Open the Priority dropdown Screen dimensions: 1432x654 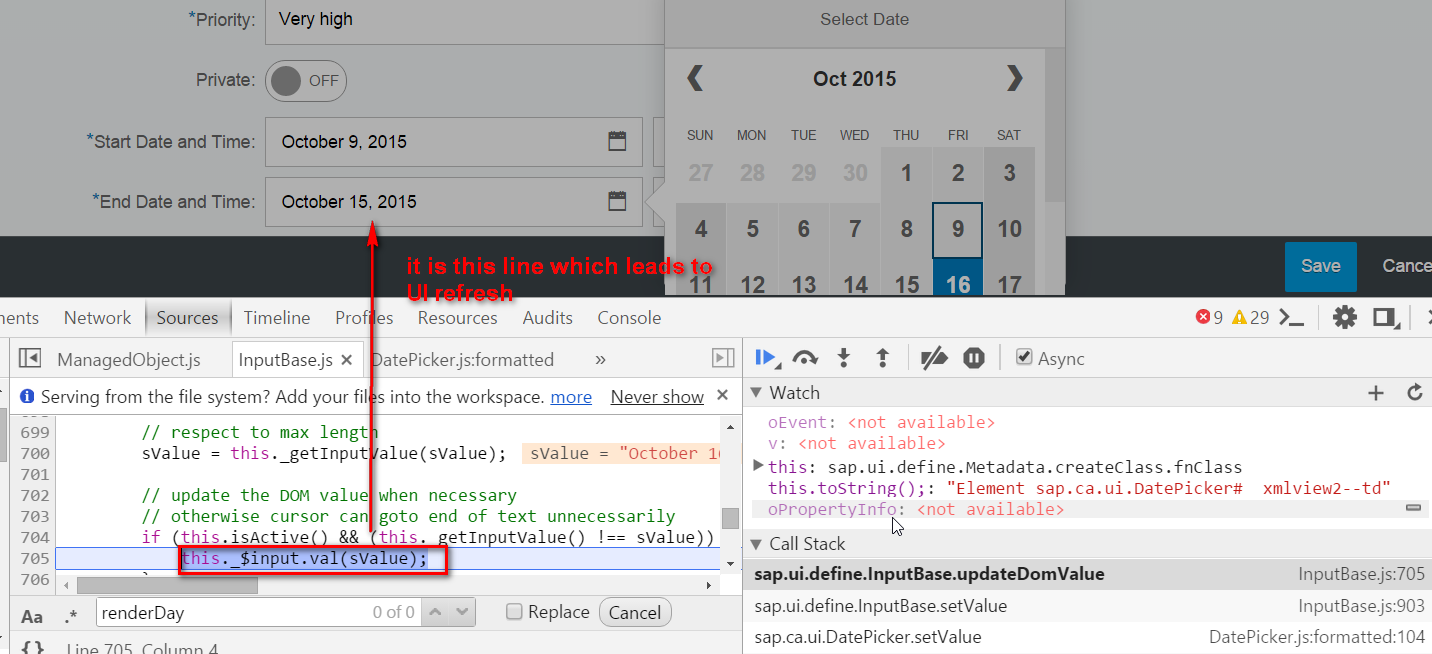click(464, 19)
